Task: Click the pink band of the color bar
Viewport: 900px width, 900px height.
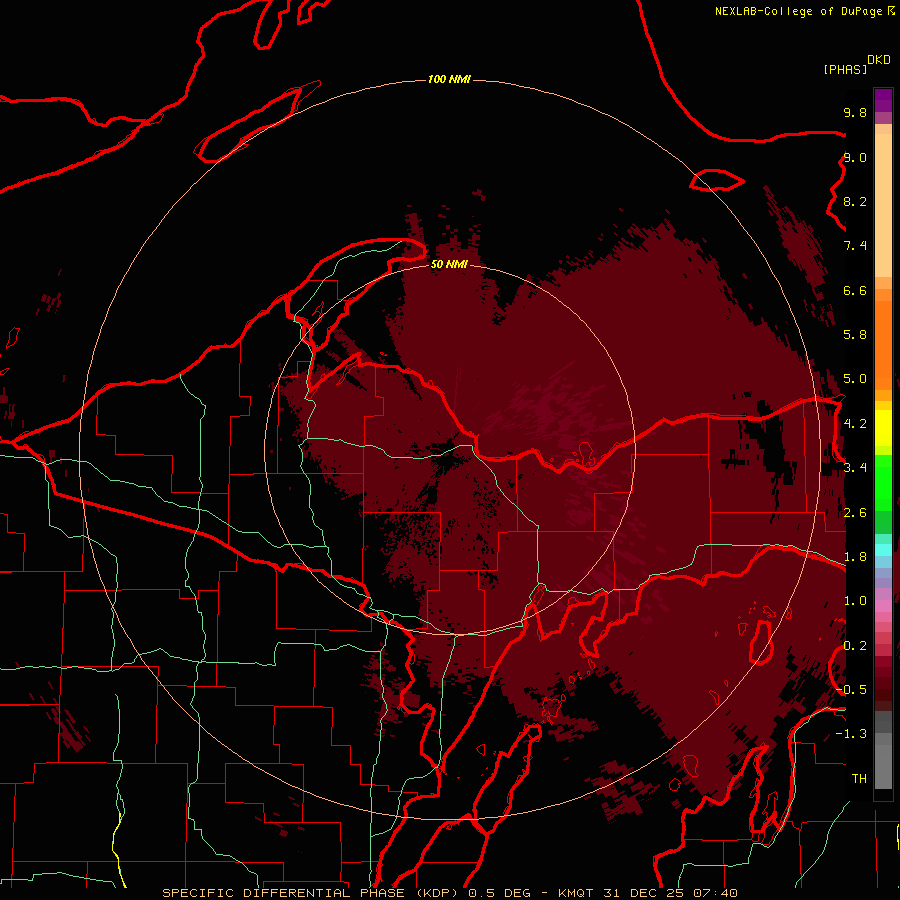Action: pos(883,606)
